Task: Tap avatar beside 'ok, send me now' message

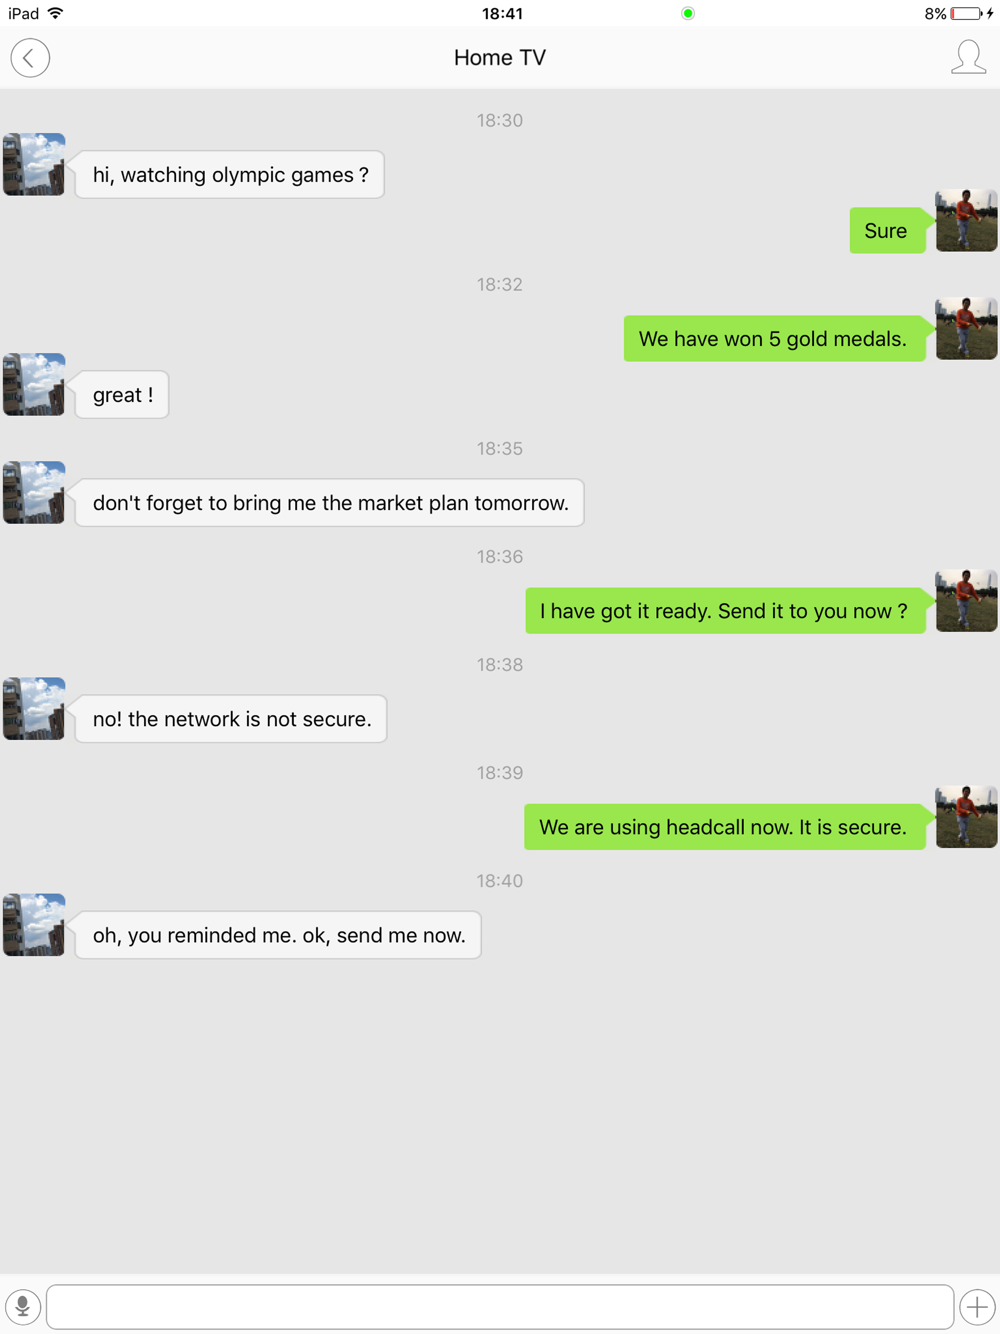Action: [x=34, y=924]
